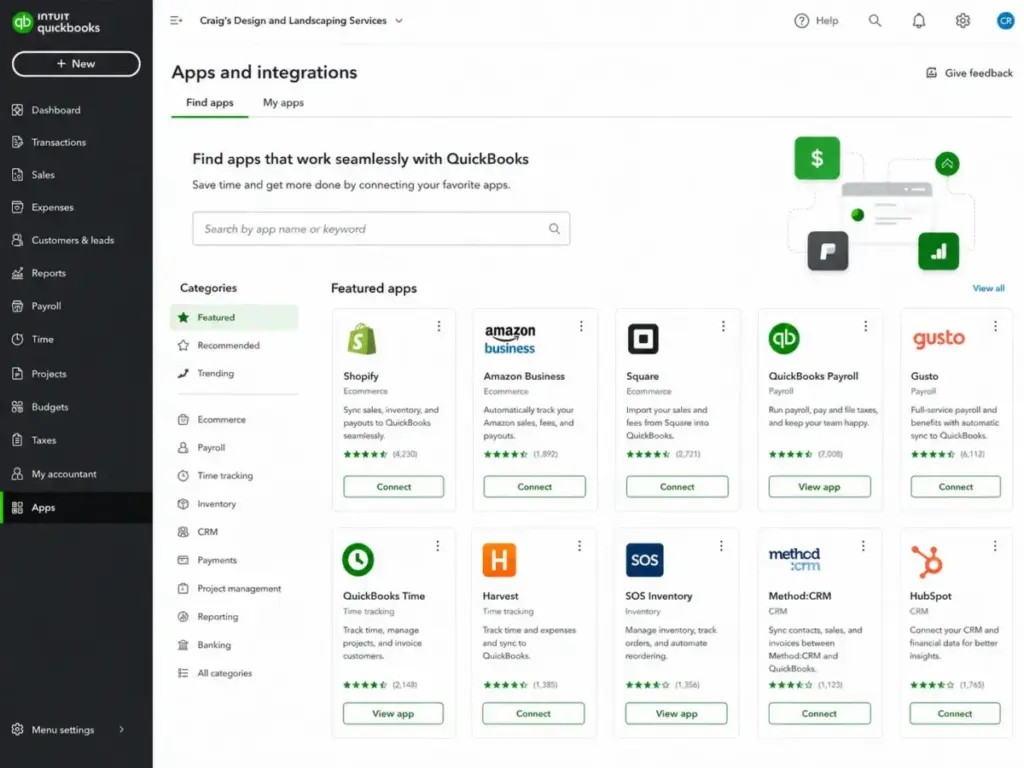Click Give feedback link
Screen dimensions: 1024x768
pyautogui.click(x=970, y=73)
